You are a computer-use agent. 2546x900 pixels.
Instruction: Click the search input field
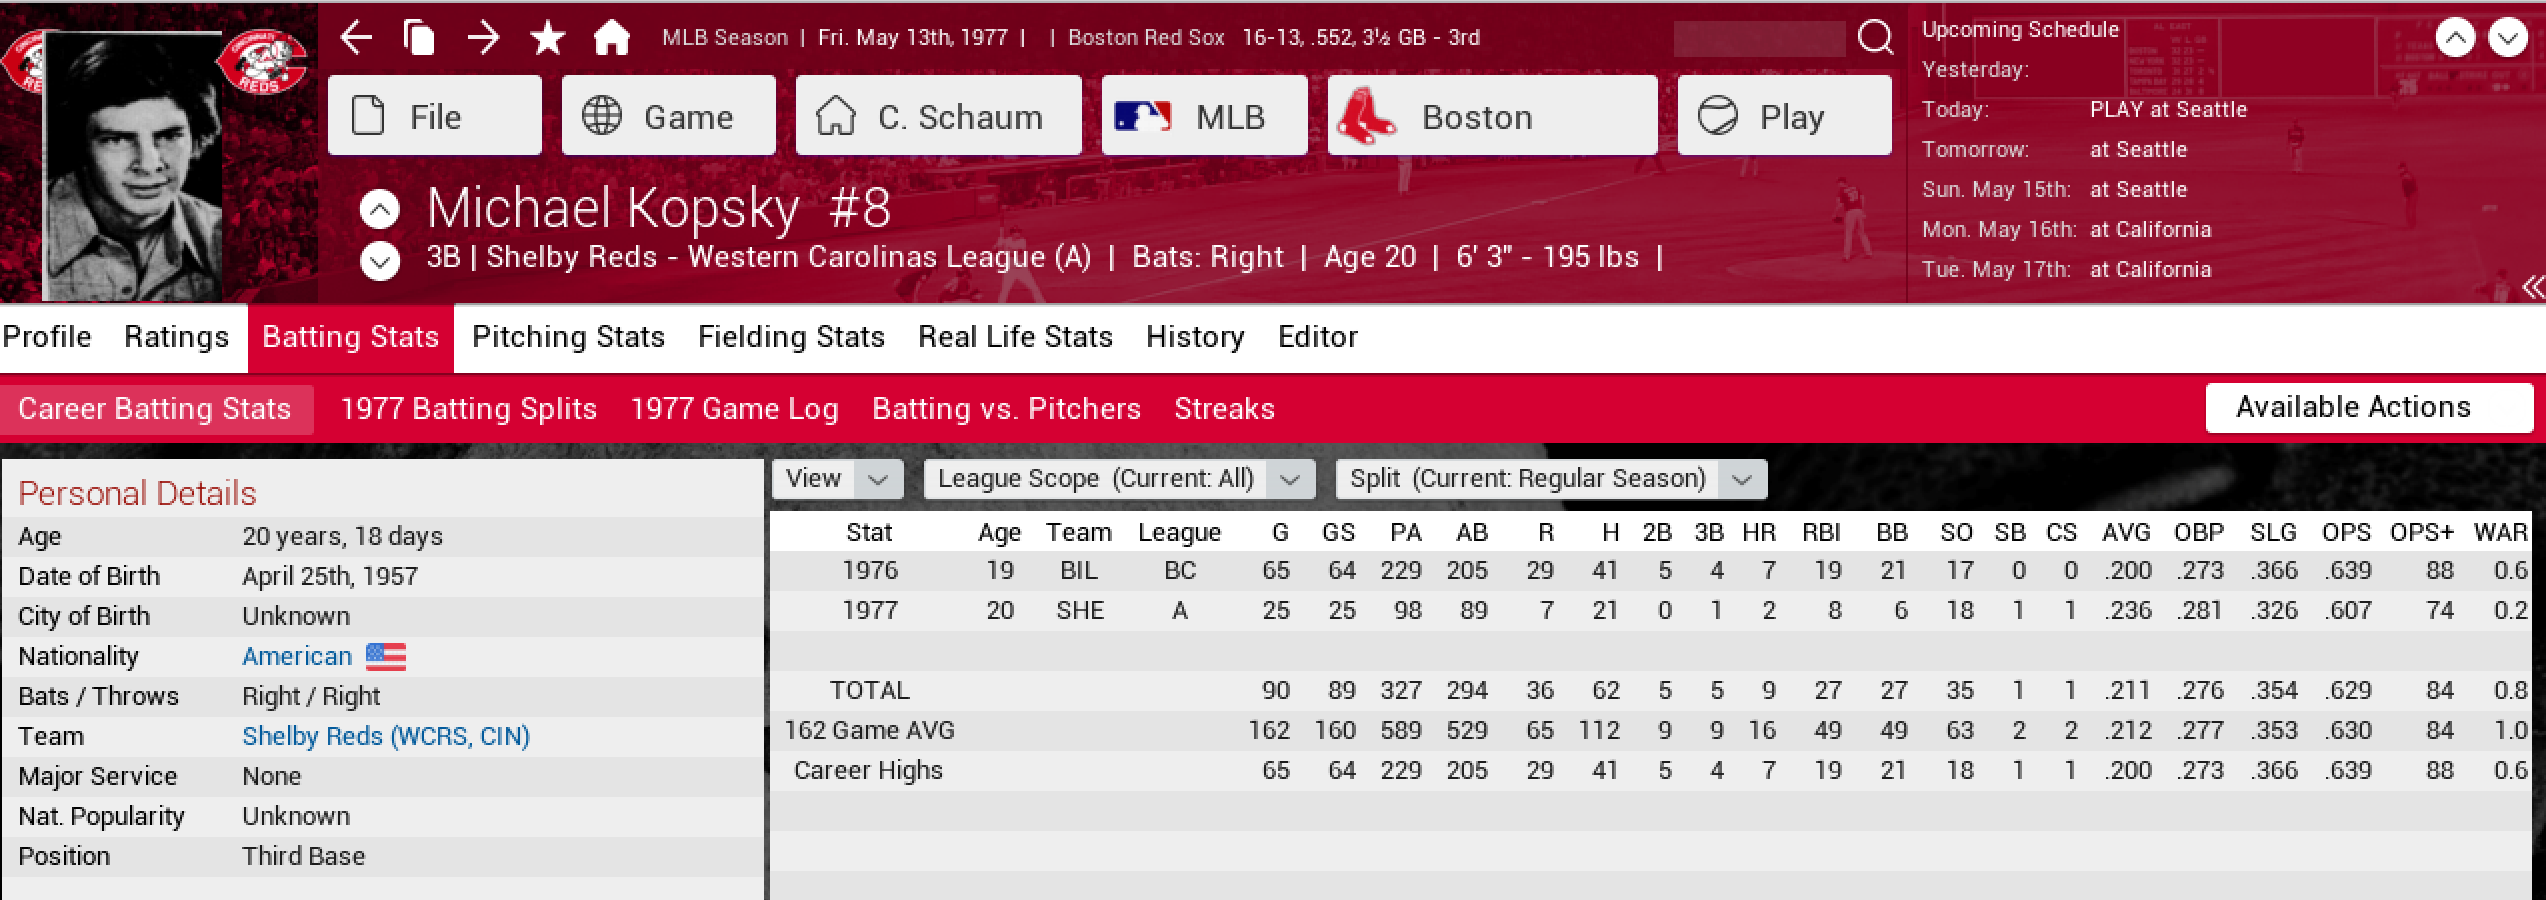pyautogui.click(x=1759, y=38)
